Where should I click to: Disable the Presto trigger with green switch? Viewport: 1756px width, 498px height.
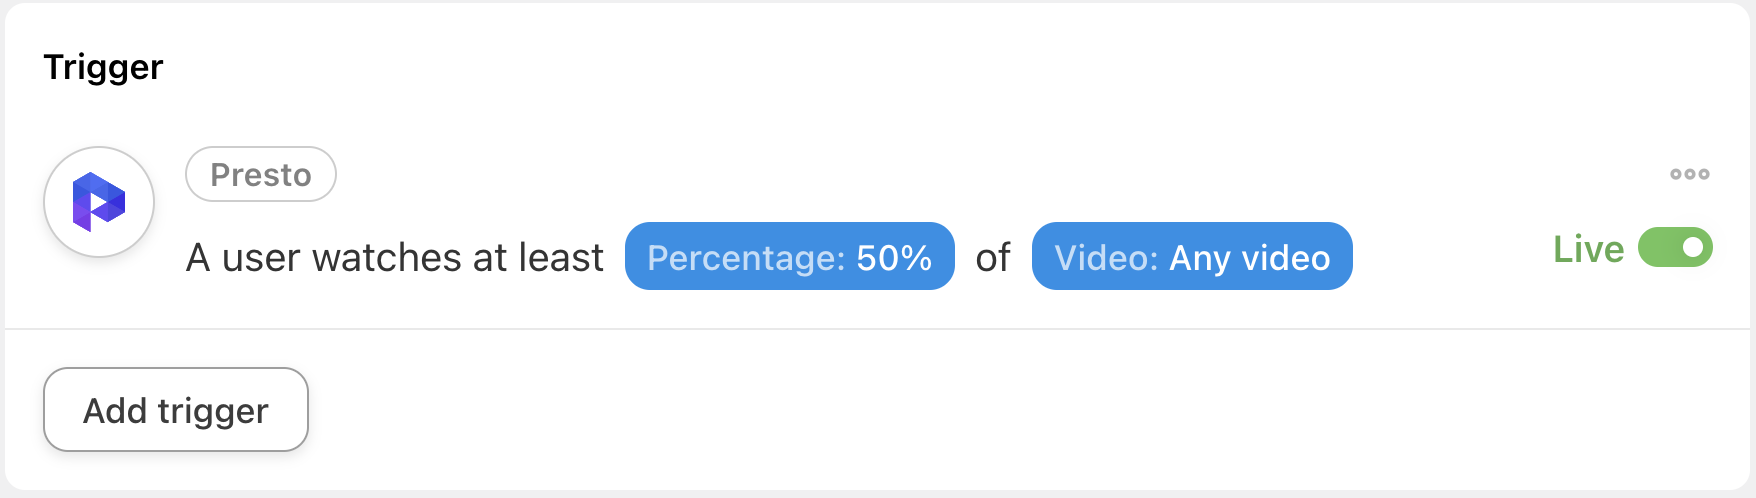pos(1675,247)
